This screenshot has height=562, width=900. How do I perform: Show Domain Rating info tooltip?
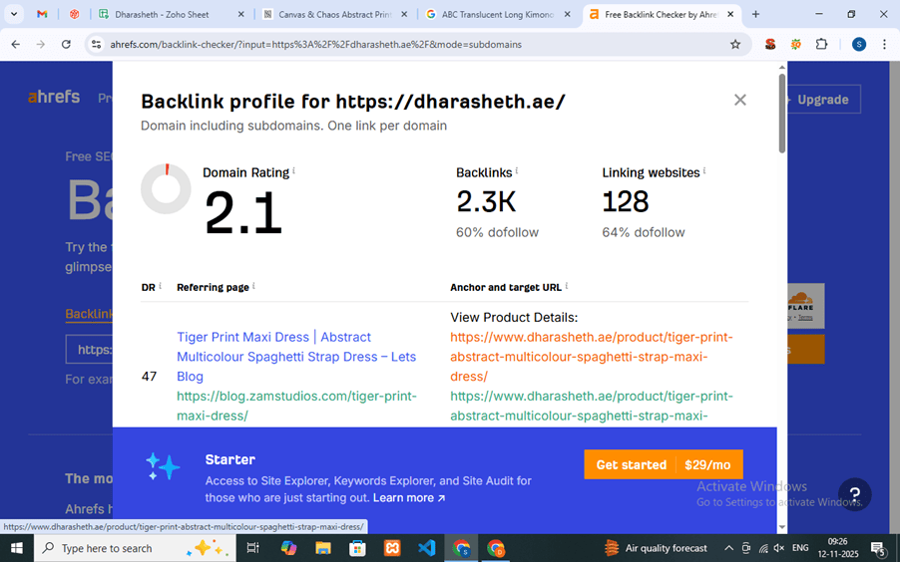point(294,170)
